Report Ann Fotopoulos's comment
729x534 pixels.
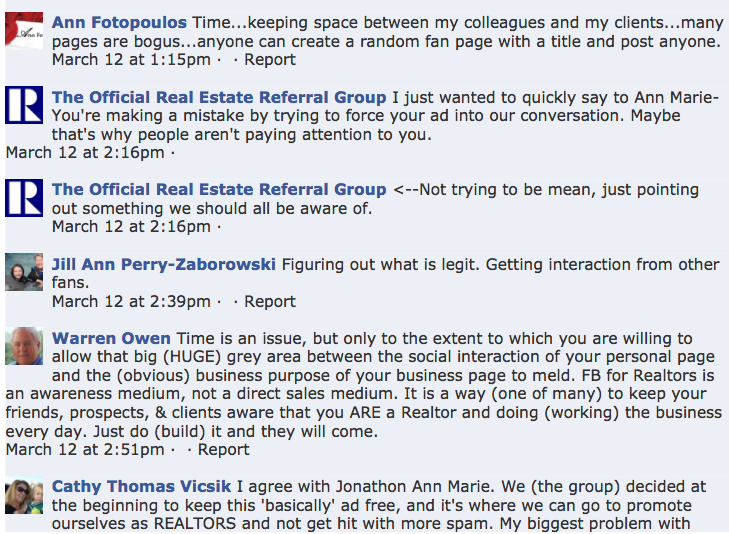(x=270, y=59)
